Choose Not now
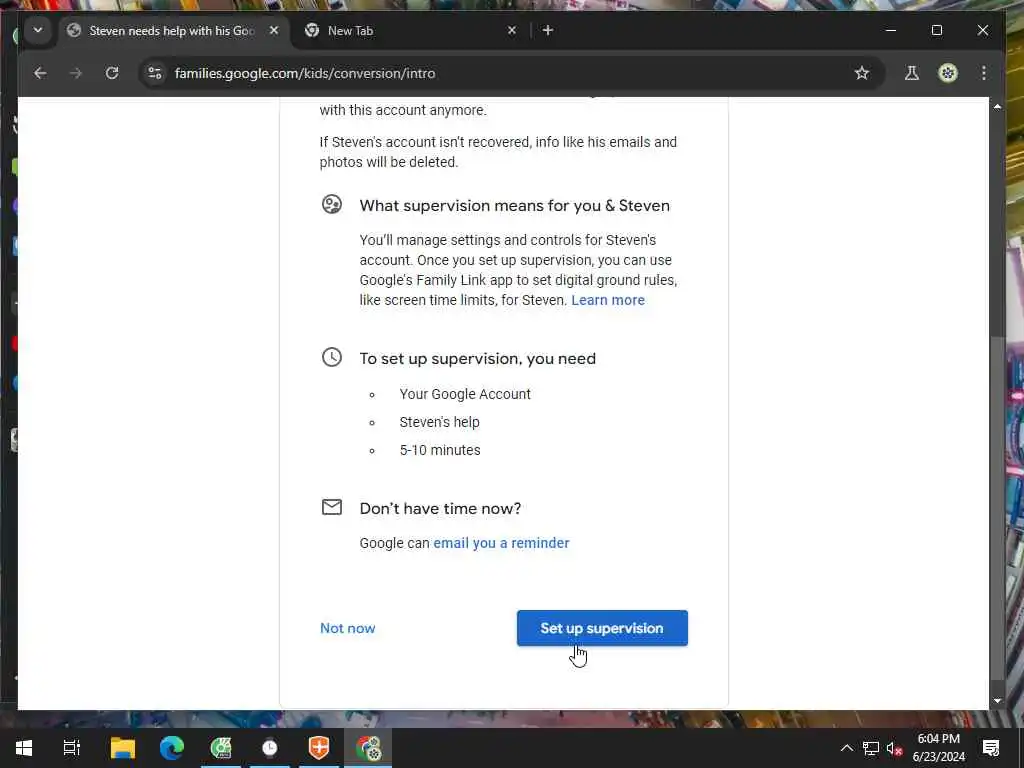This screenshot has height=768, width=1024. coord(347,628)
